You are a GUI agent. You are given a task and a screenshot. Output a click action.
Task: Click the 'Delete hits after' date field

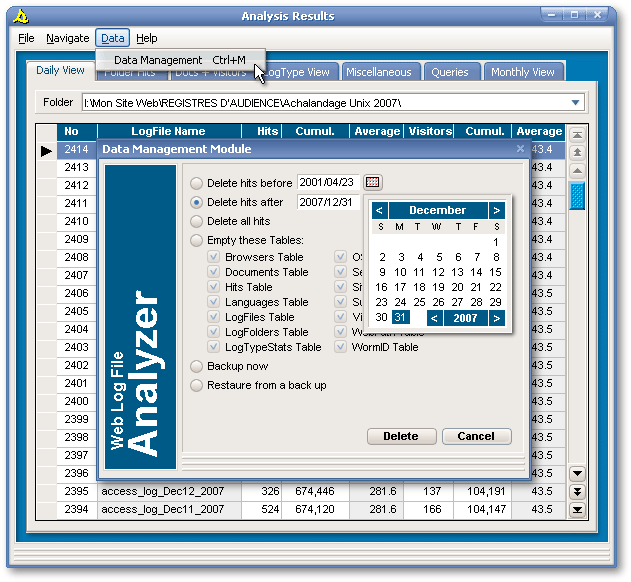[x=329, y=202]
